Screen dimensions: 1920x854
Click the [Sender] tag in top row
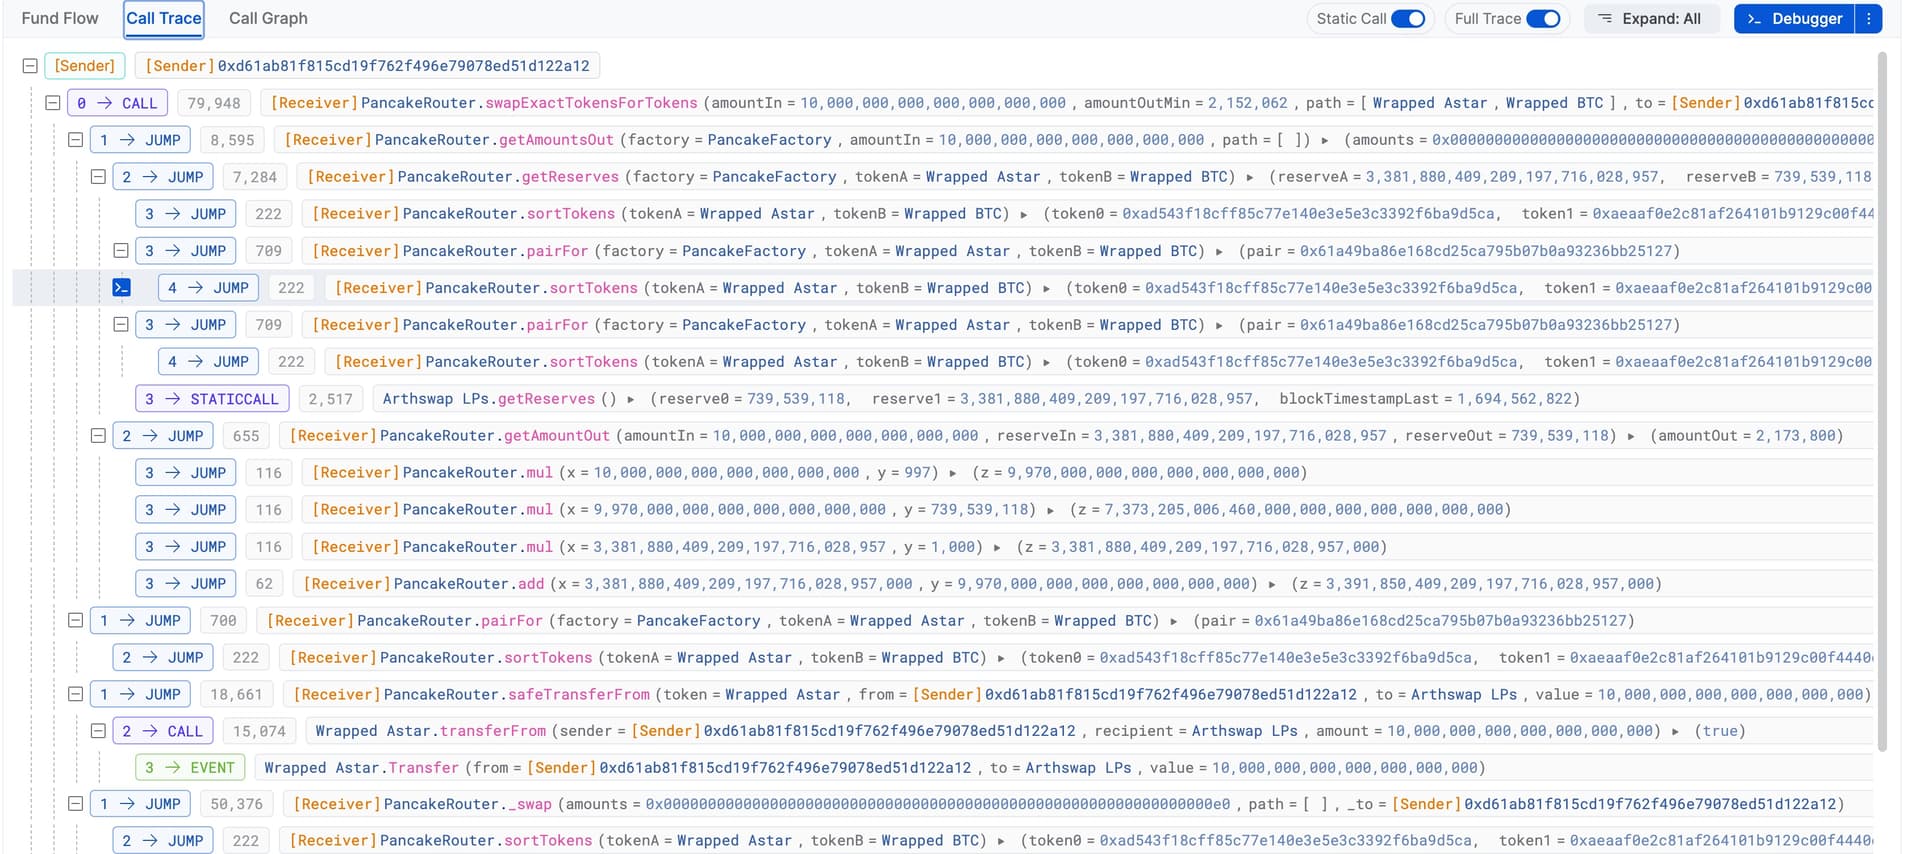coord(85,66)
